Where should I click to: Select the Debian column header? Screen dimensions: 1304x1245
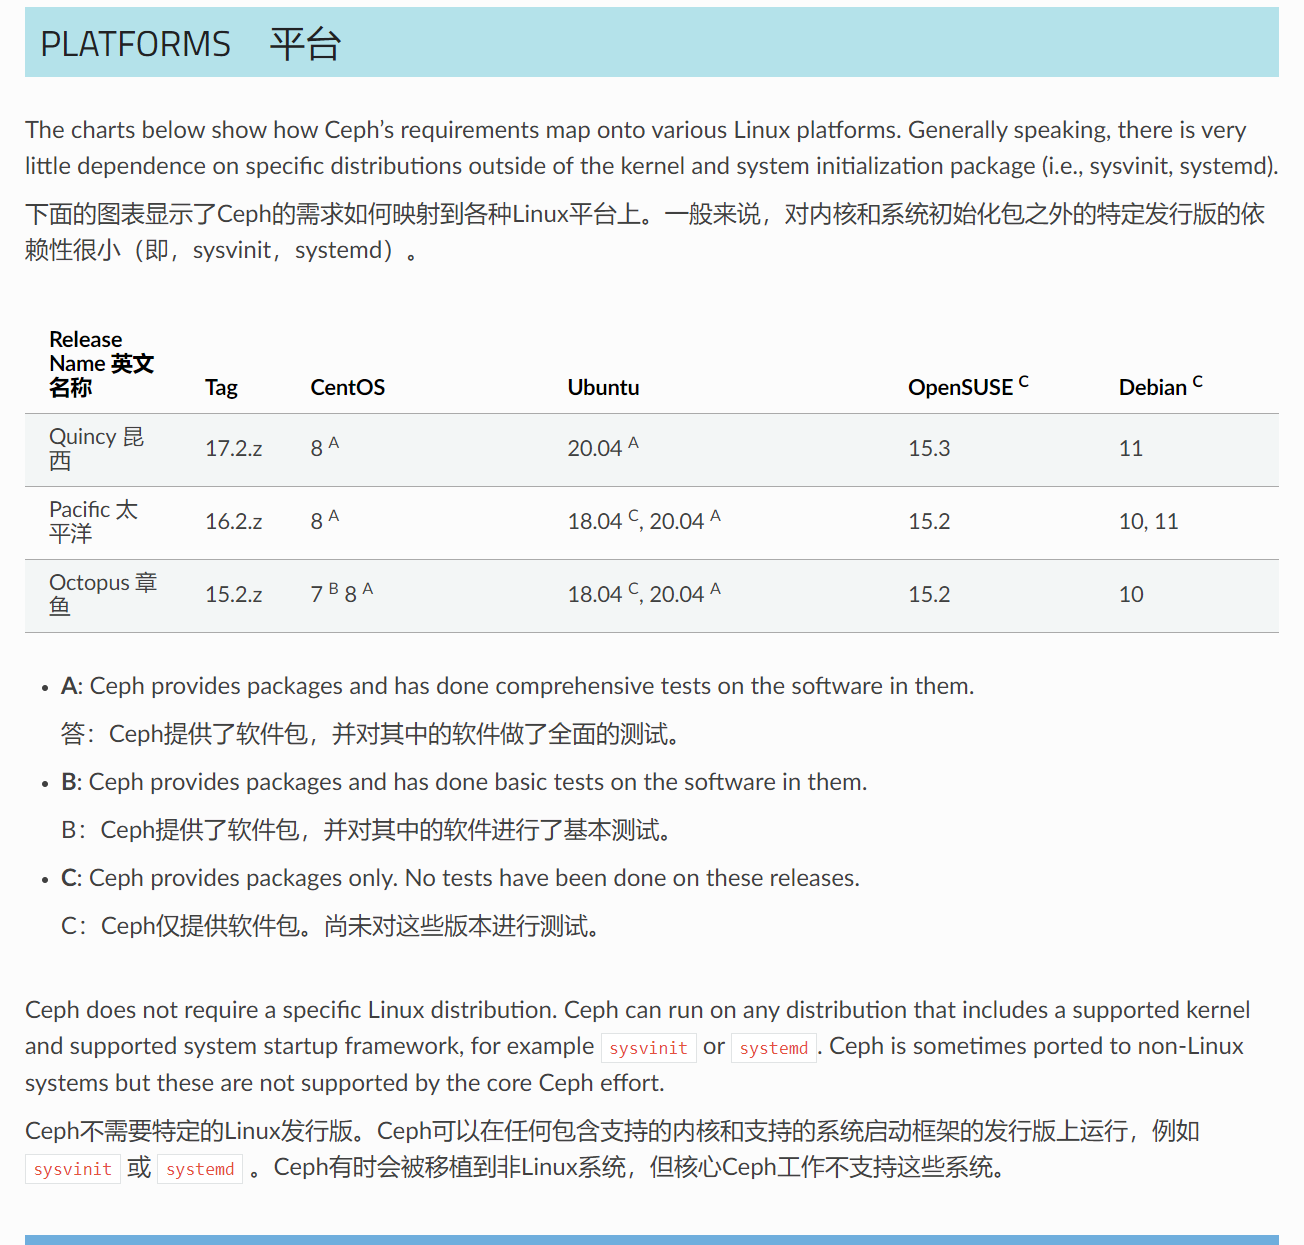coord(1161,386)
